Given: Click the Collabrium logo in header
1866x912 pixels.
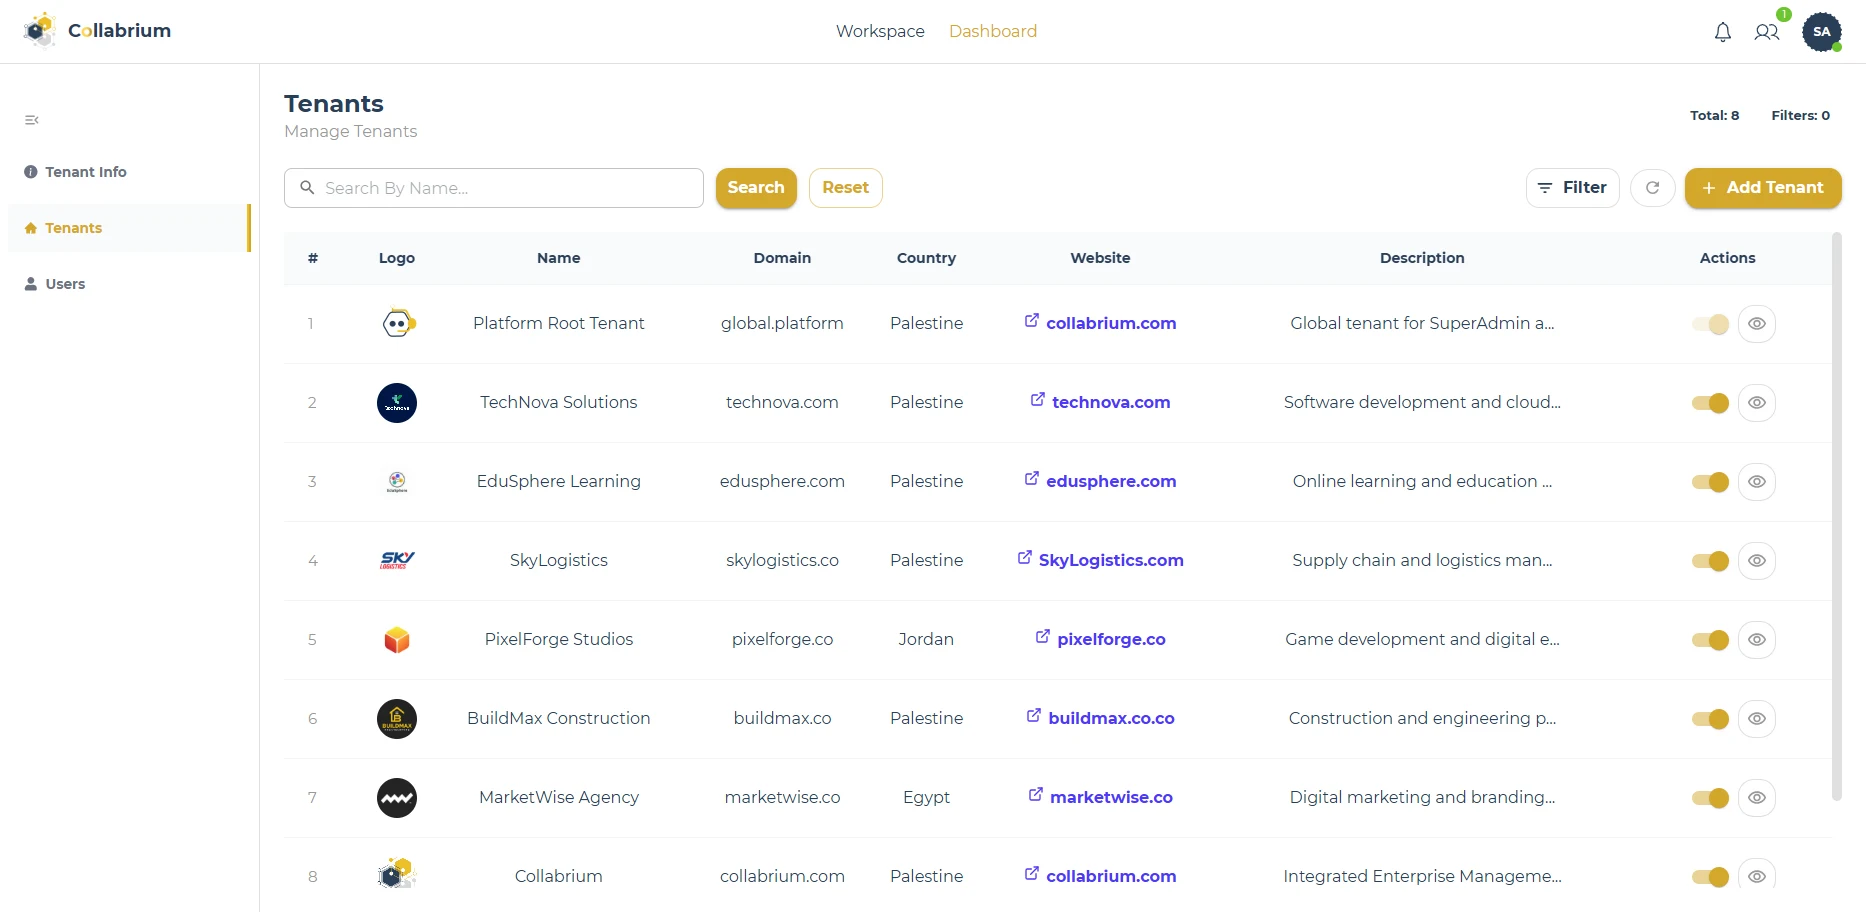Looking at the screenshot, I should 97,31.
